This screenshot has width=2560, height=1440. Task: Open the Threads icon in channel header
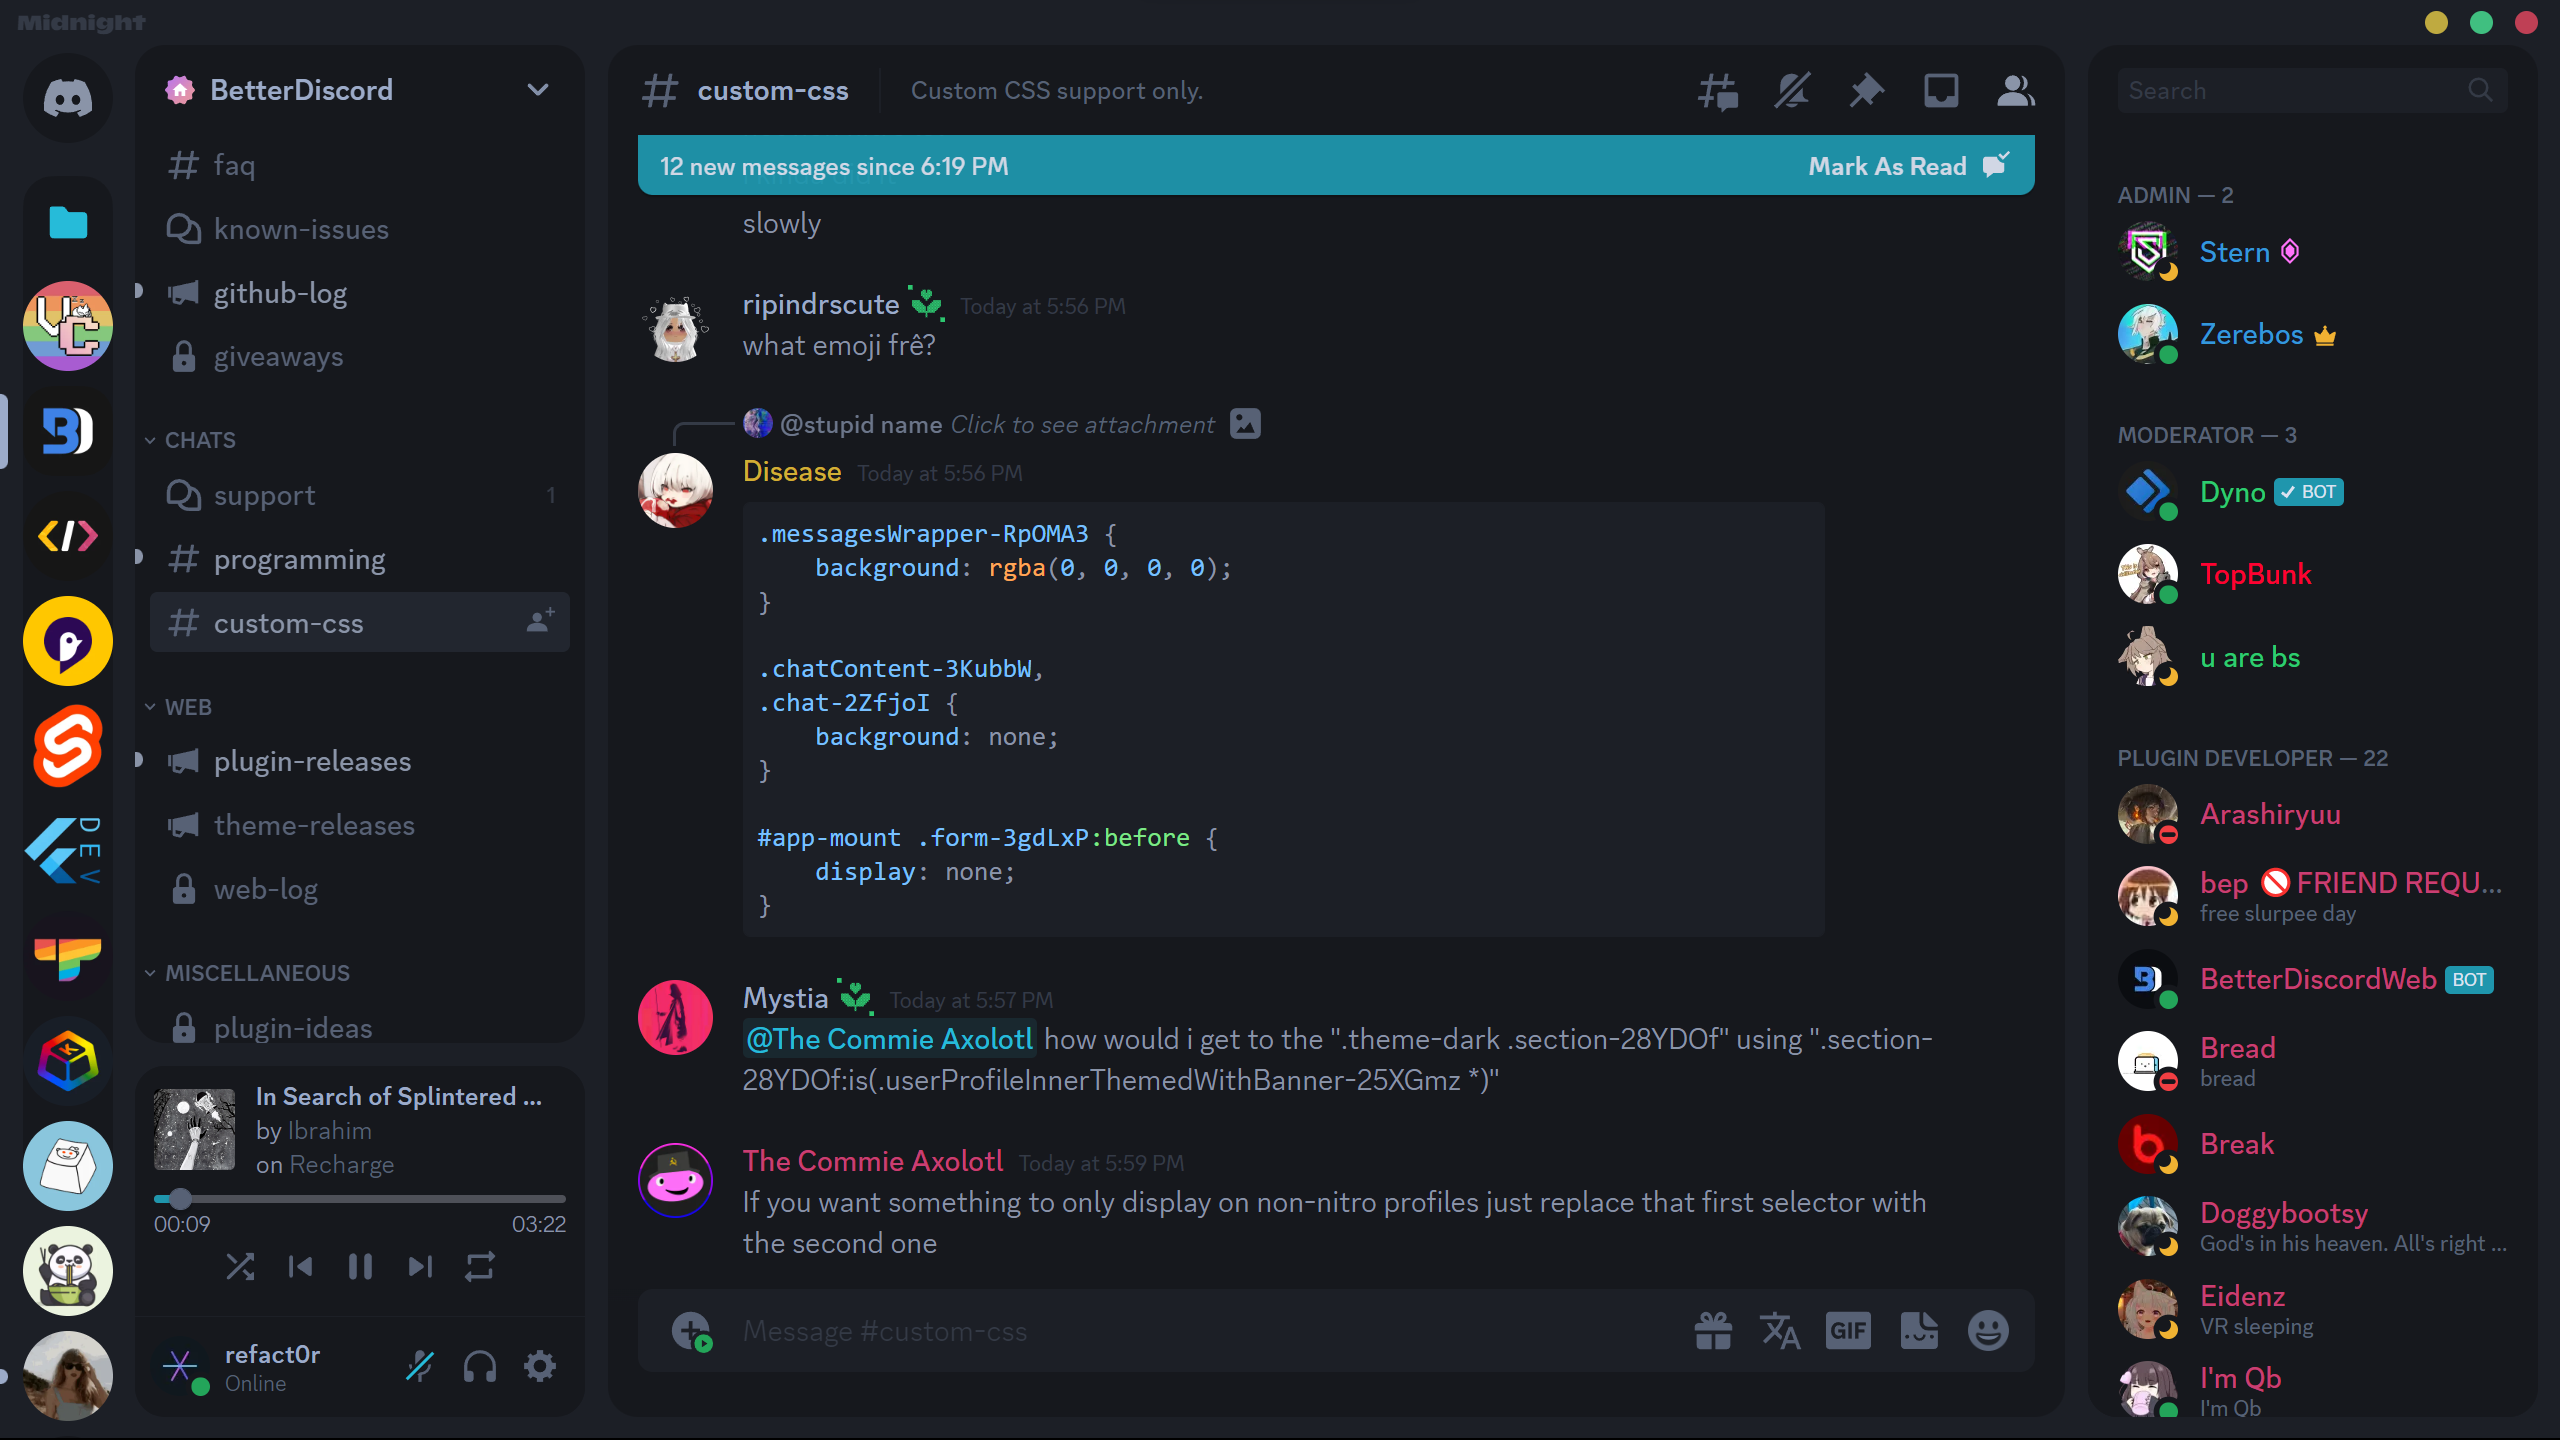(1717, 91)
